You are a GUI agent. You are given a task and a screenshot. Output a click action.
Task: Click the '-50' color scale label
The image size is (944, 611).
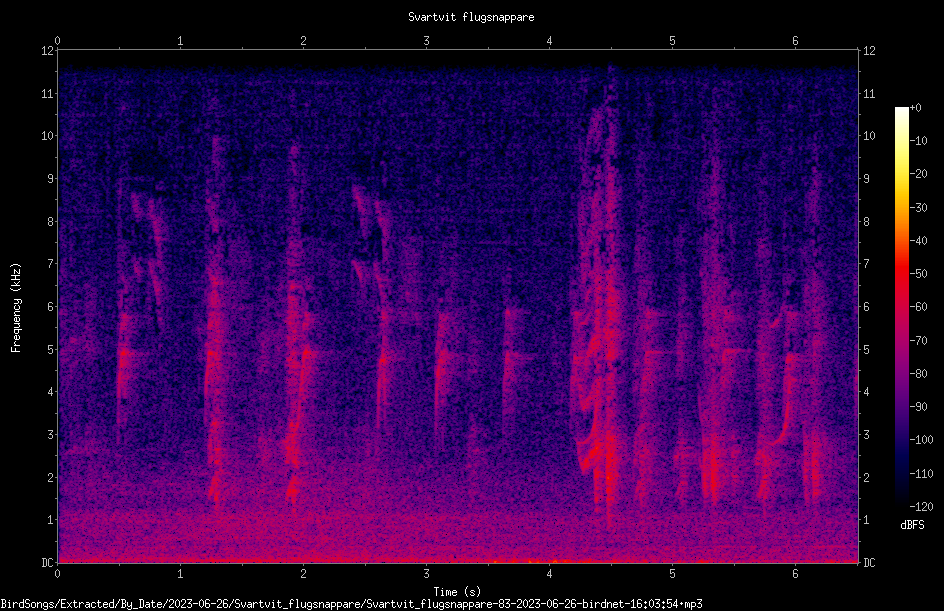(918, 274)
